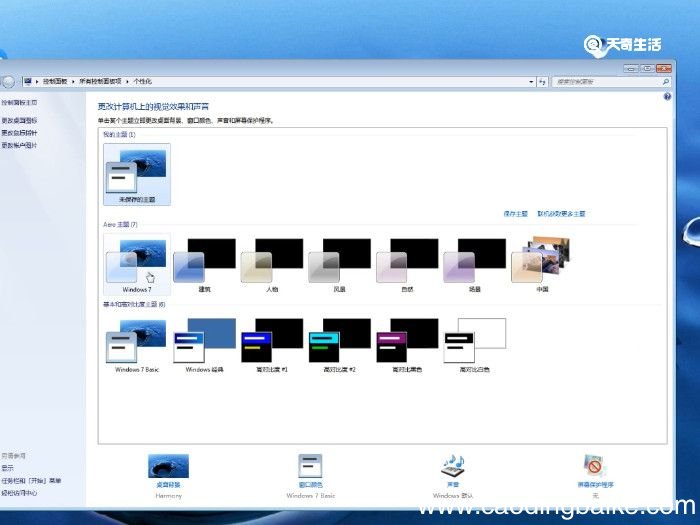Go to 控制面板 breadcrumb

point(55,81)
